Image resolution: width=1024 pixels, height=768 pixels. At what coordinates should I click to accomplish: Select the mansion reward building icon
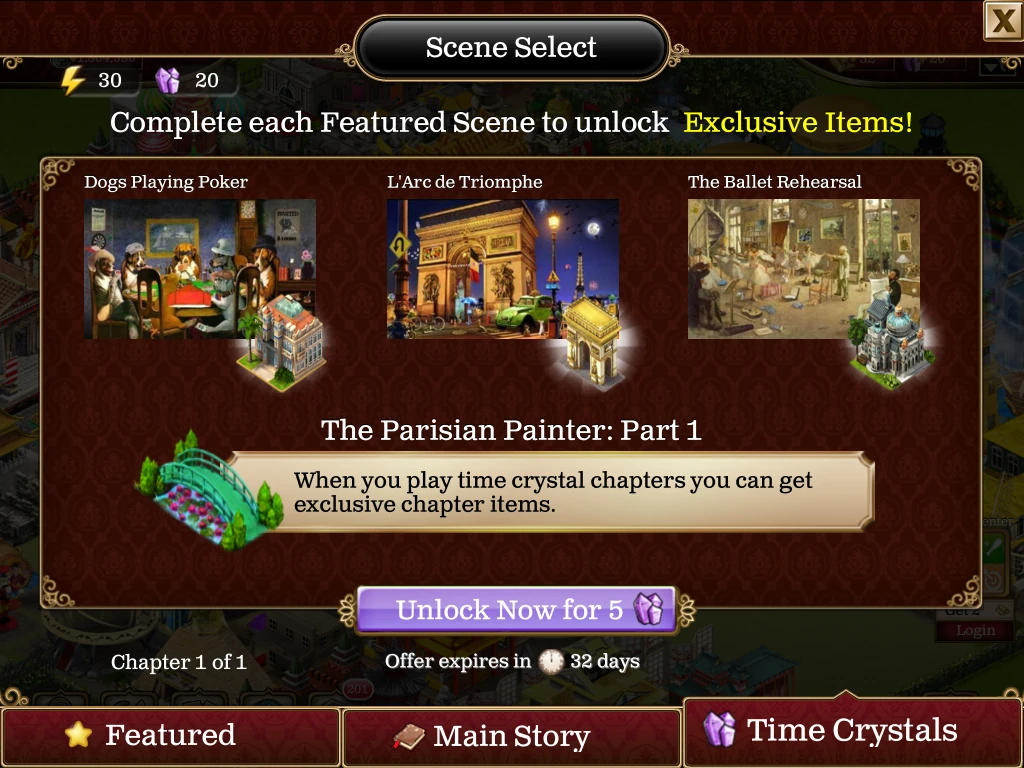(283, 343)
